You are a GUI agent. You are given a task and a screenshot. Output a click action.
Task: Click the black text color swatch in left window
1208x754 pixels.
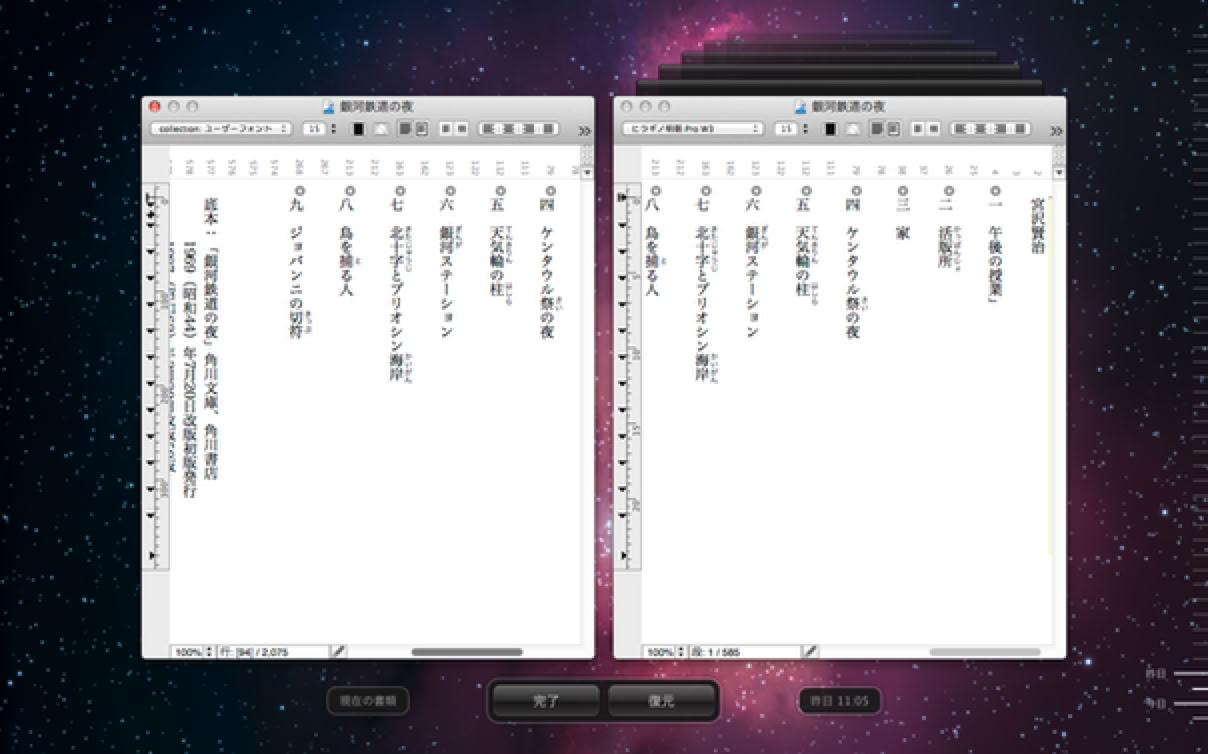pos(359,129)
